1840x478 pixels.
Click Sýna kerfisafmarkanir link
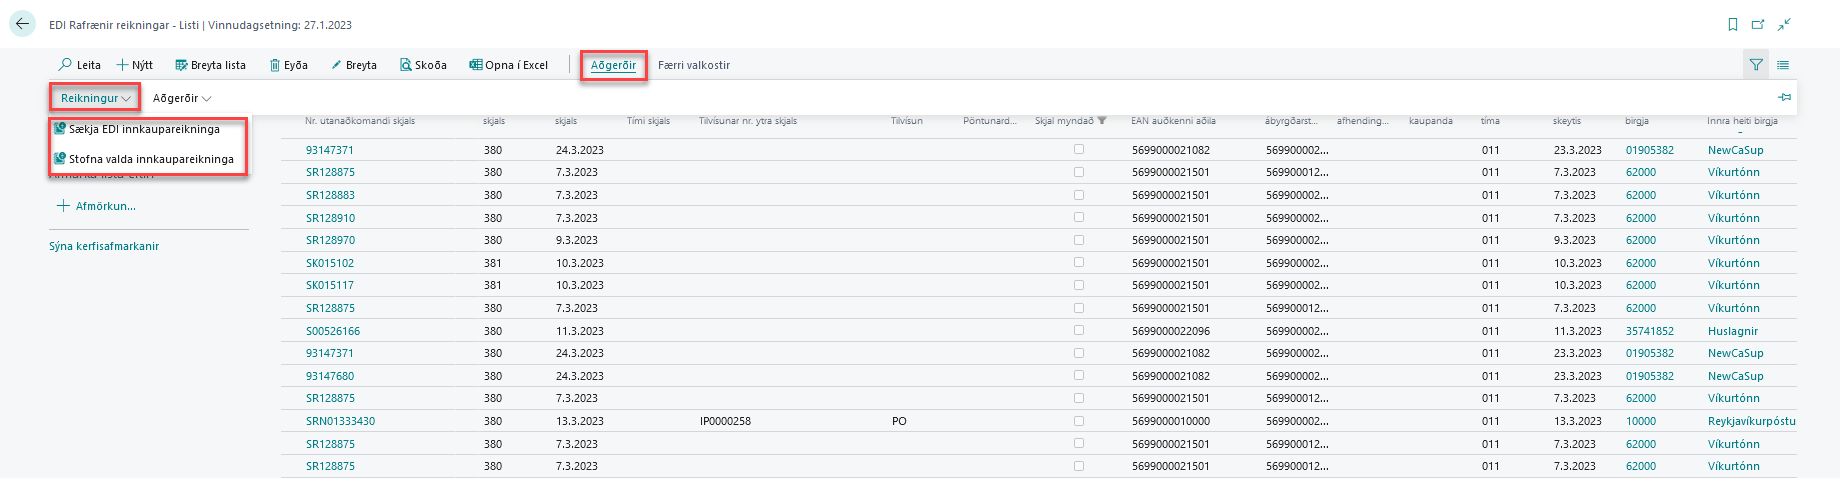pyautogui.click(x=104, y=246)
